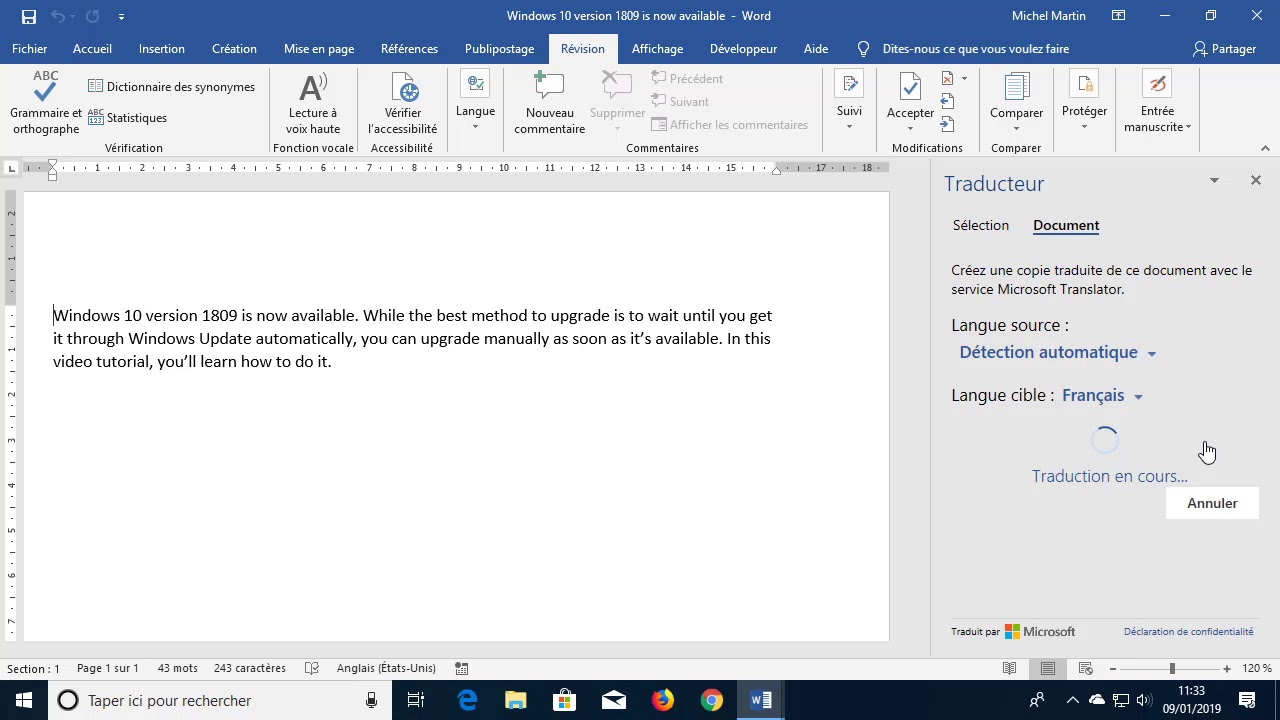The height and width of the screenshot is (720, 1280).
Task: Click the Michel Martin account name
Action: 1049,16
